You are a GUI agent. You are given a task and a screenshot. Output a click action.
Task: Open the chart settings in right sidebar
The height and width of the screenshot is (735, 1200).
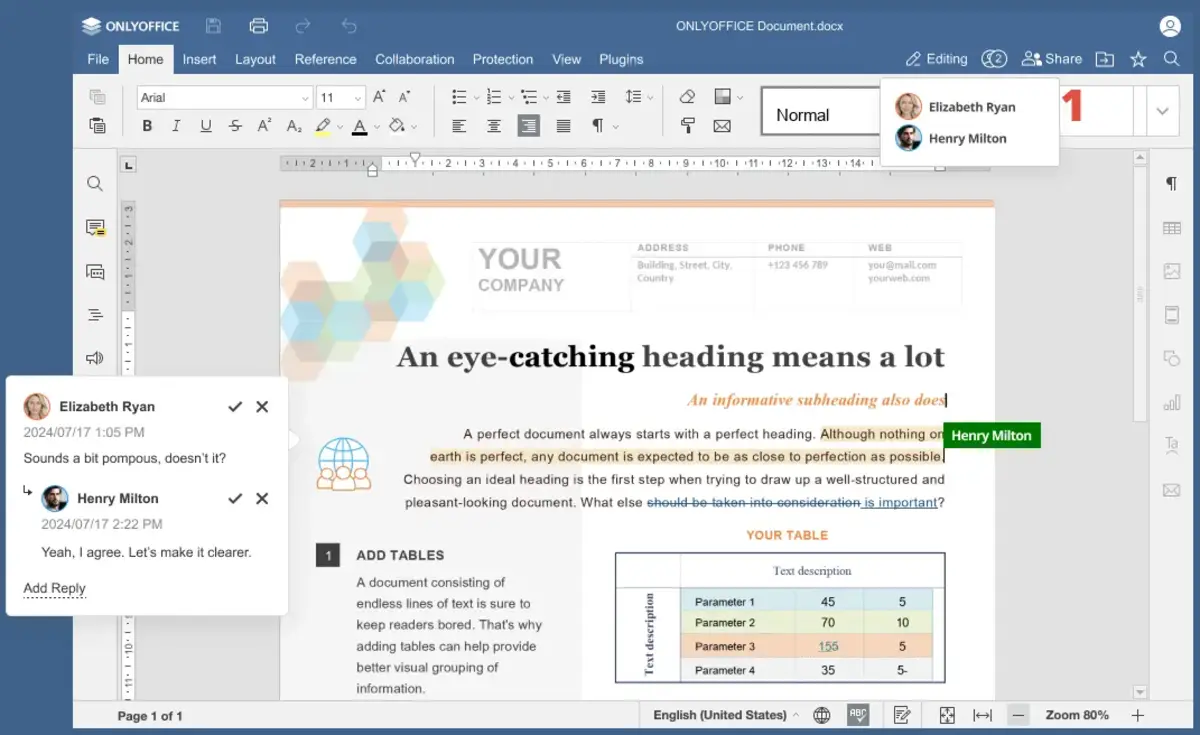tap(1171, 402)
